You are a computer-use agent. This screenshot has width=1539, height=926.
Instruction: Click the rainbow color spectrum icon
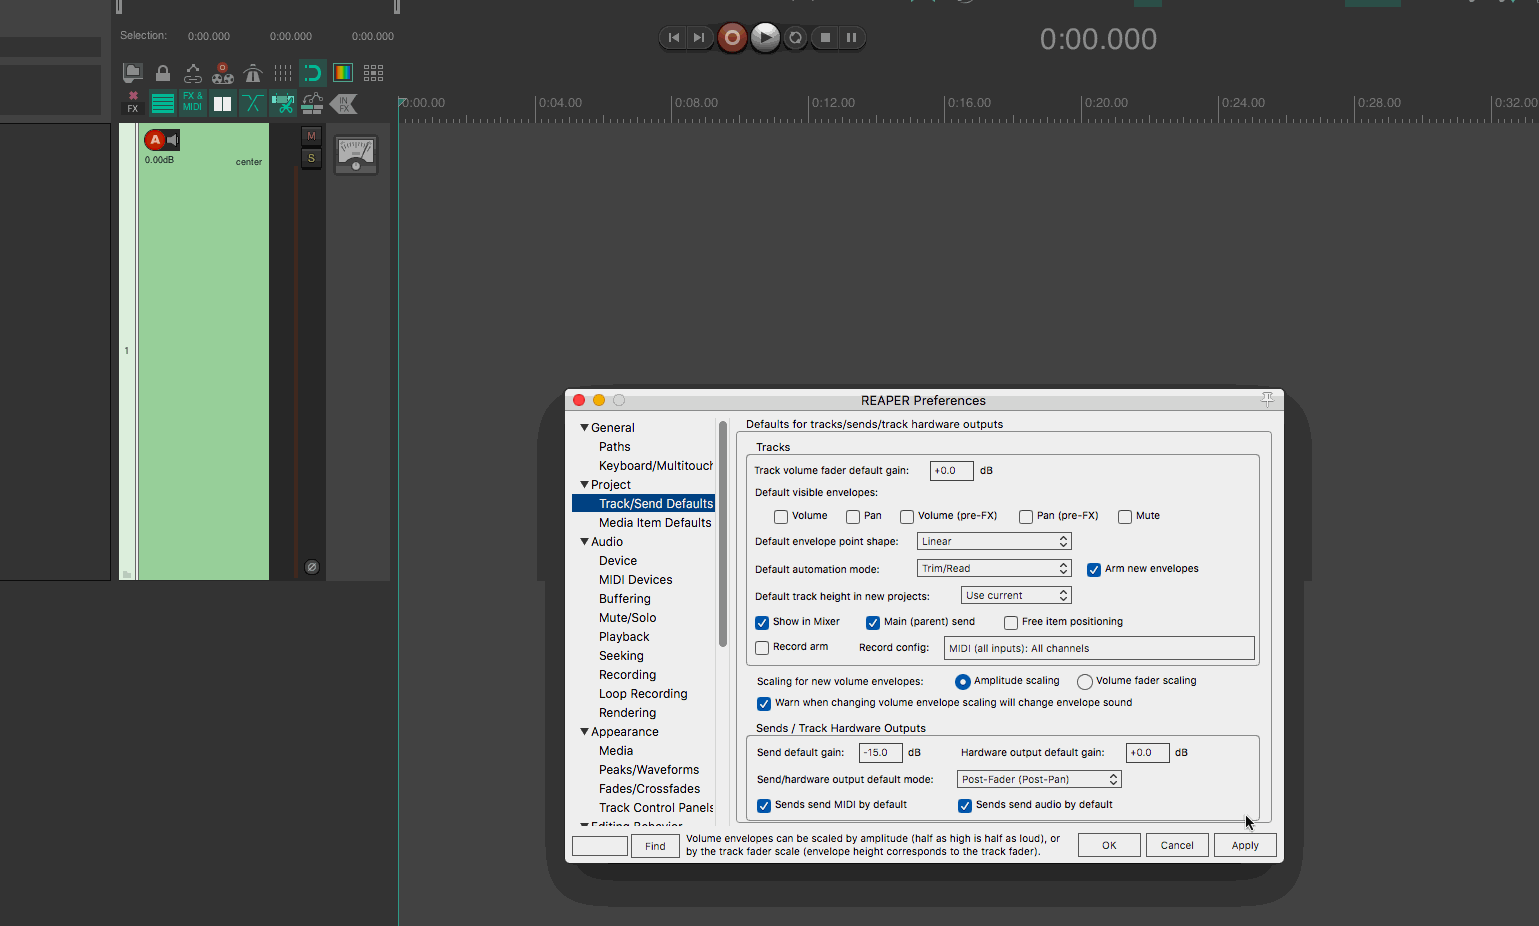coord(343,73)
